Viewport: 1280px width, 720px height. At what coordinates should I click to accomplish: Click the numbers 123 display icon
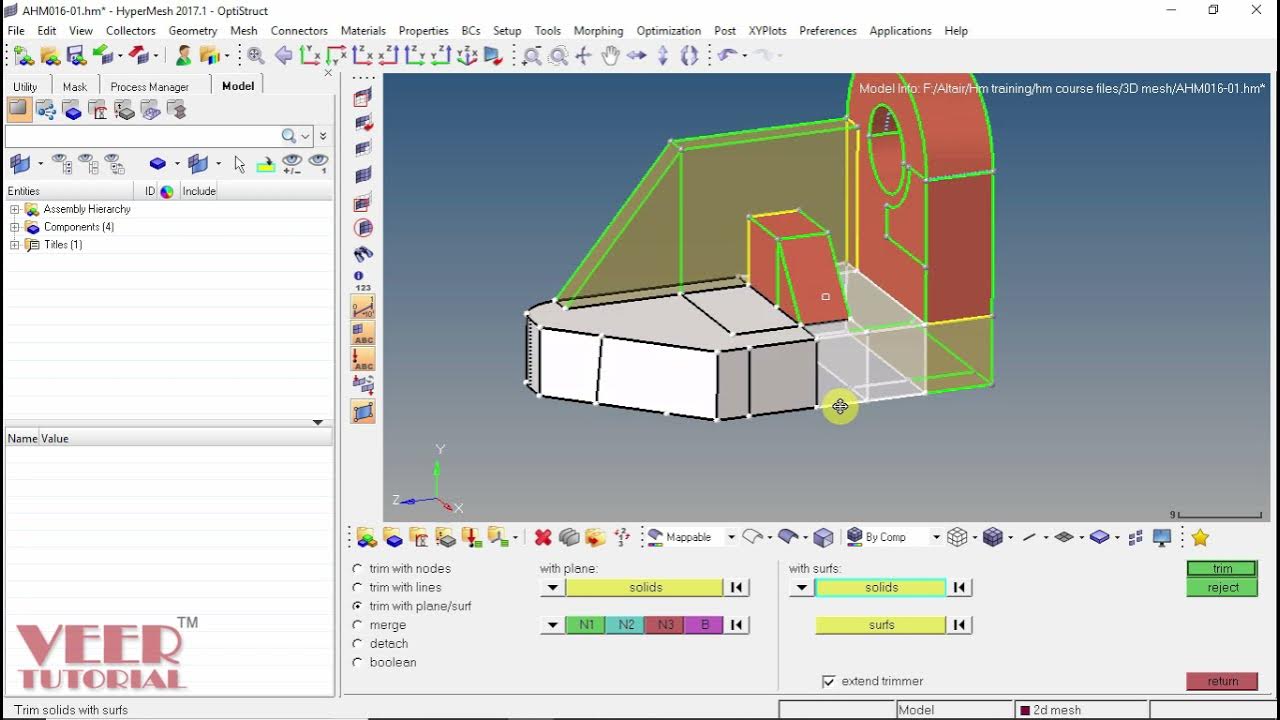point(363,281)
